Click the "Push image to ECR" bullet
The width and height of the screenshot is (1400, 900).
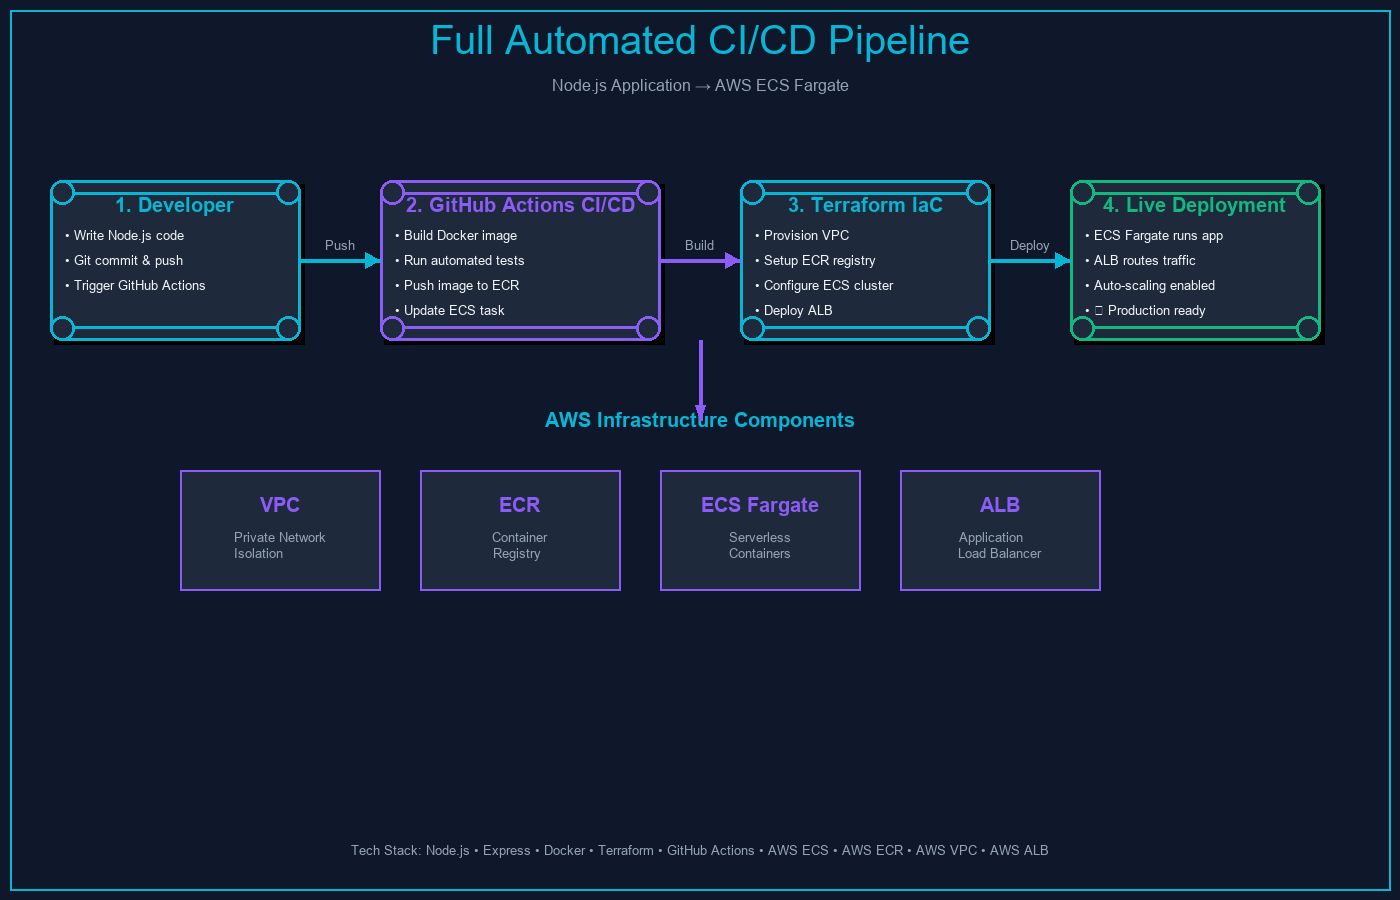pos(461,285)
